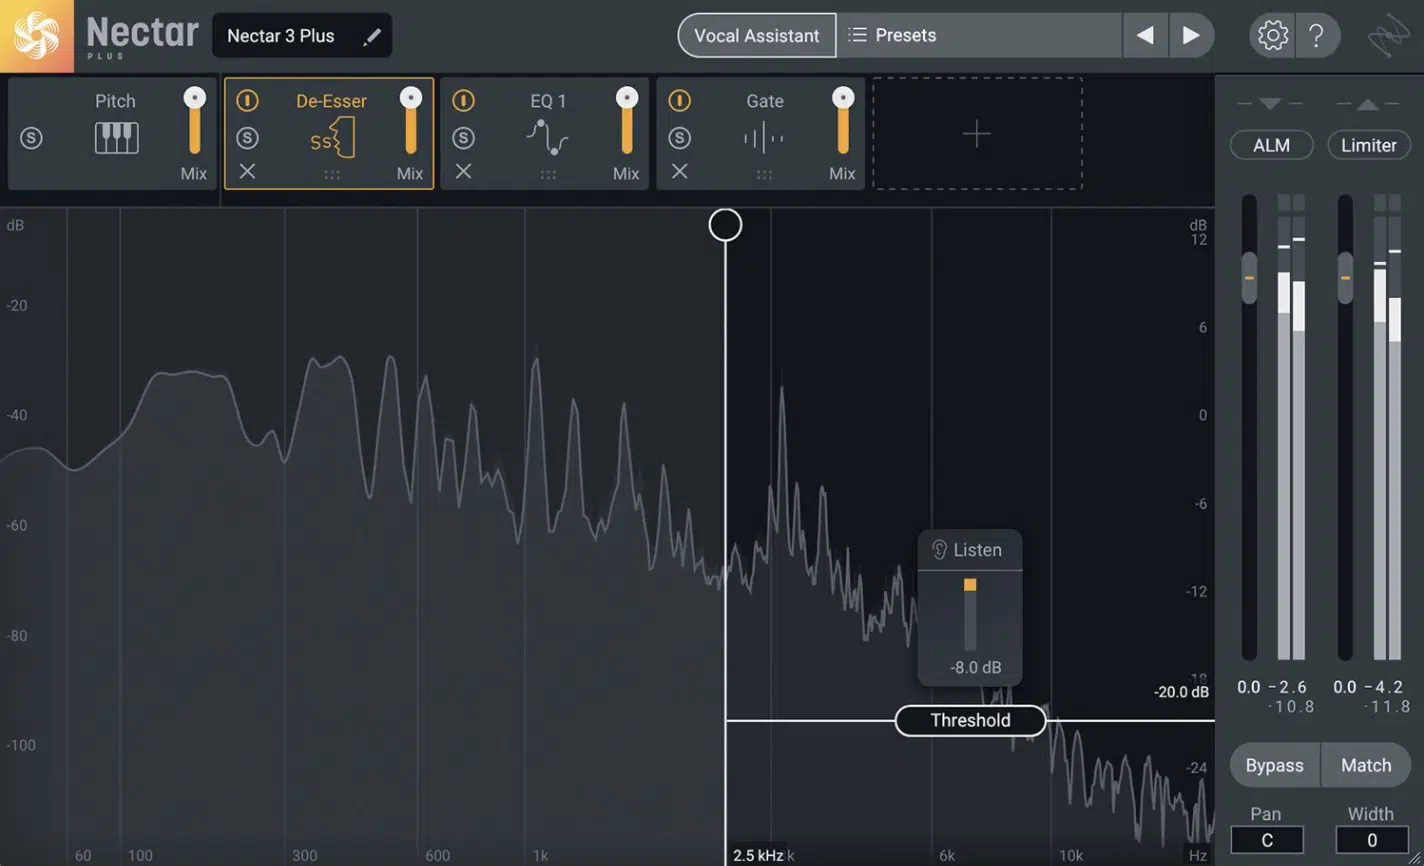Screen dimensions: 1424x866
Task: Select the Pitch module keyboard icon
Action: click(x=116, y=138)
